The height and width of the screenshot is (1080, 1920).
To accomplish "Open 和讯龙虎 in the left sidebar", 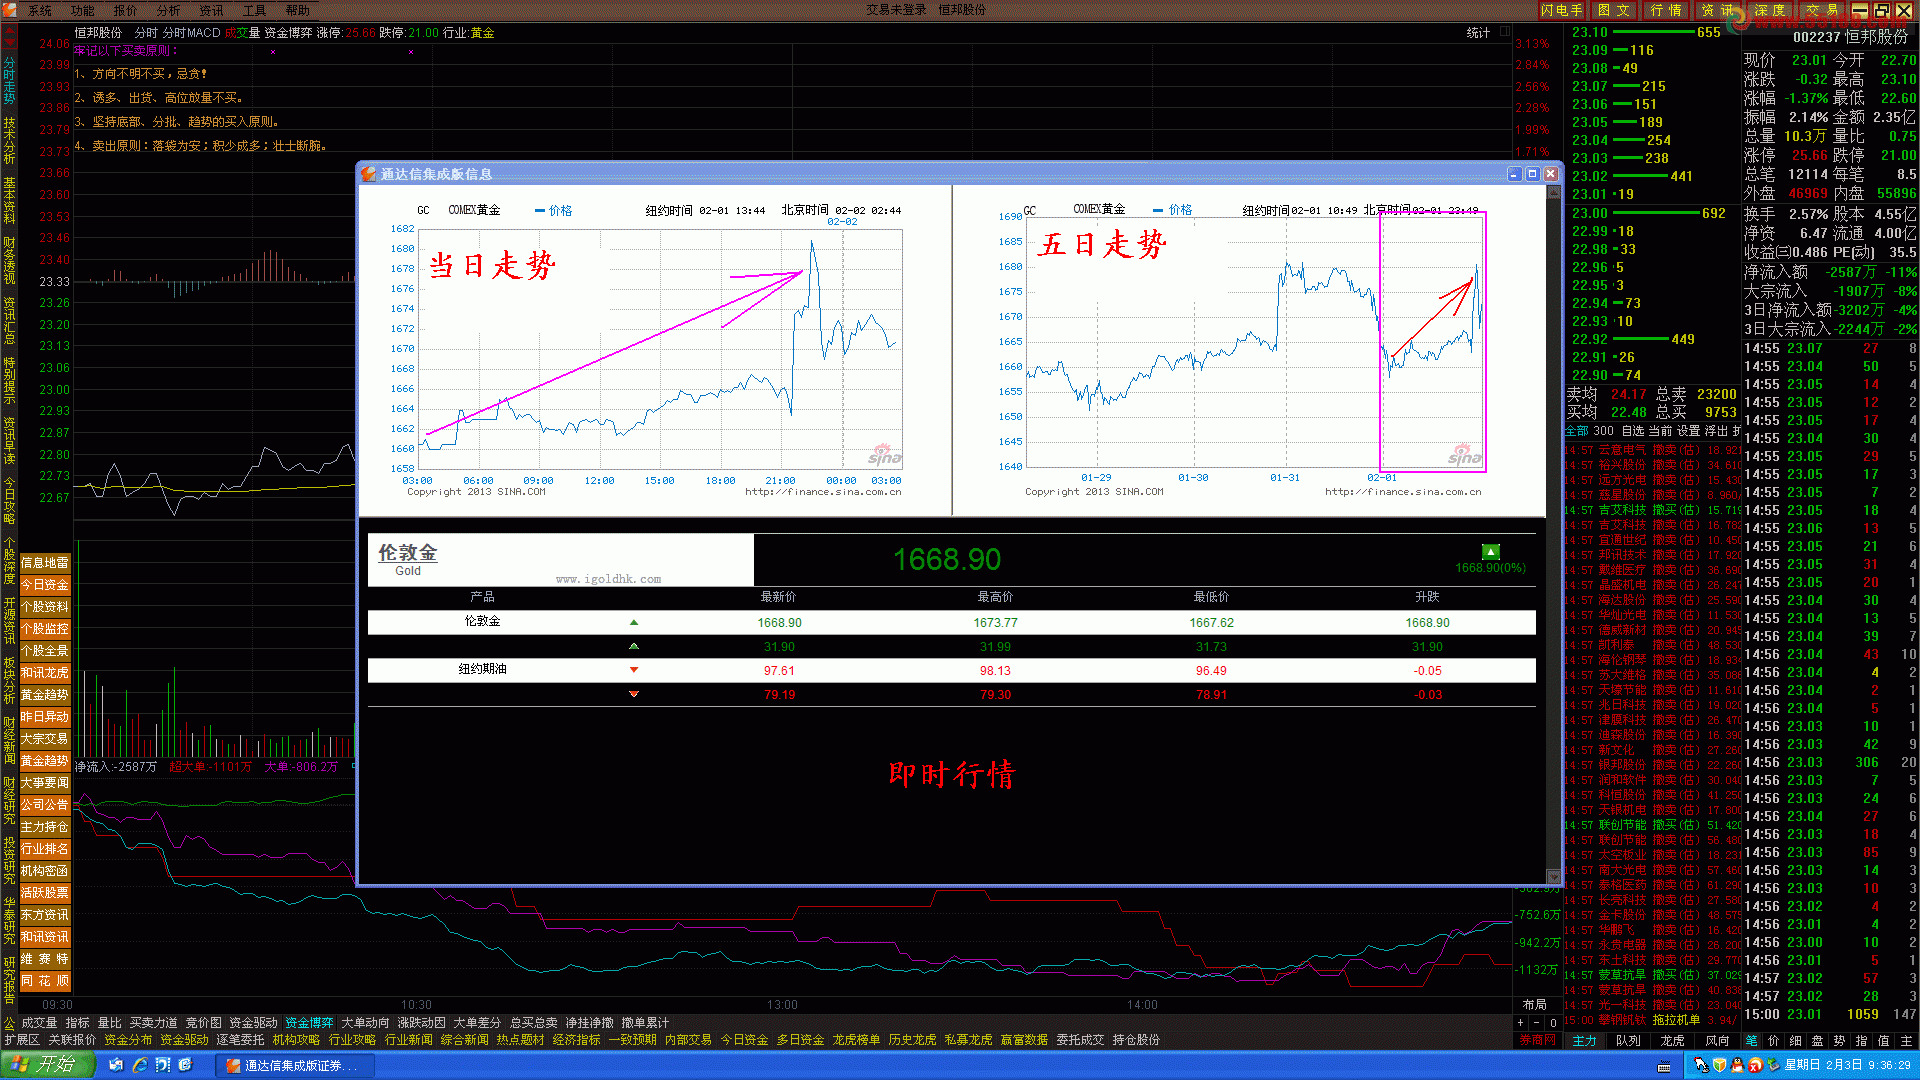I will click(x=45, y=673).
